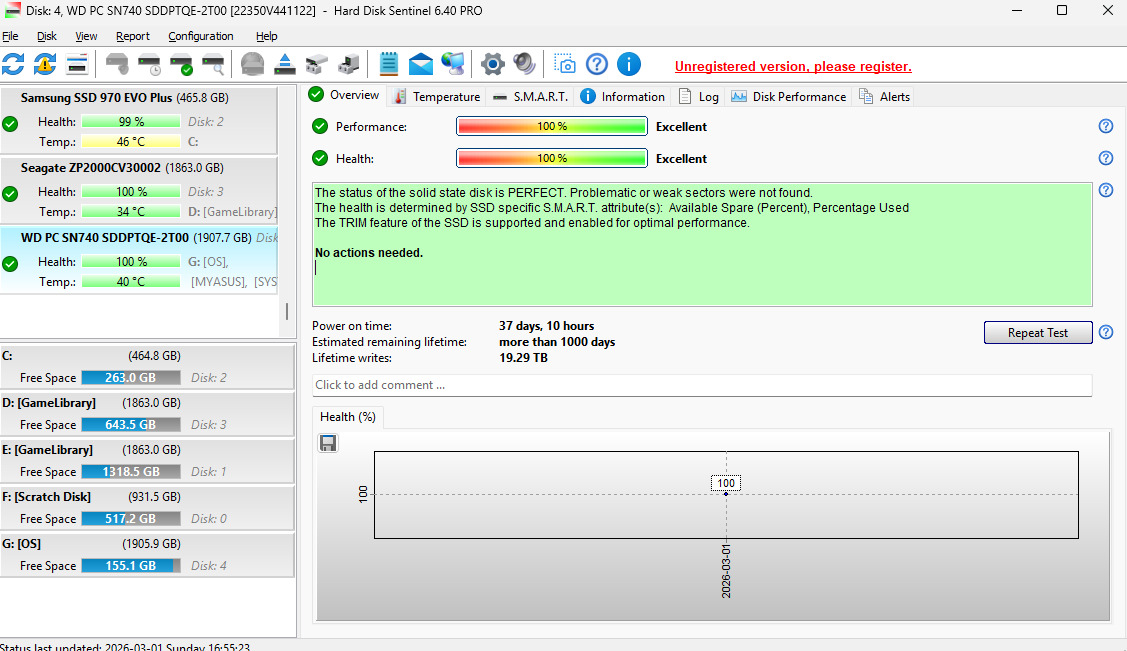Click the disk with clock toolbar icon
Image resolution: width=1127 pixels, height=651 pixels.
(x=150, y=64)
